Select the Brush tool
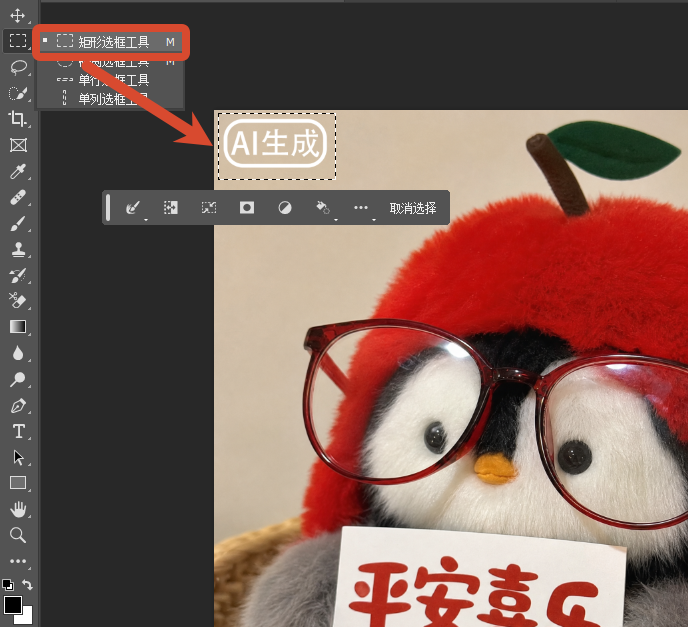This screenshot has height=627, width=688. pos(18,224)
